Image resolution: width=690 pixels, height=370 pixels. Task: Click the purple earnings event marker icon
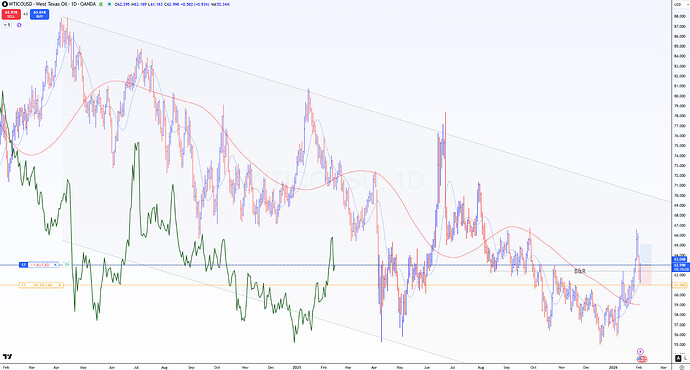[x=640, y=352]
